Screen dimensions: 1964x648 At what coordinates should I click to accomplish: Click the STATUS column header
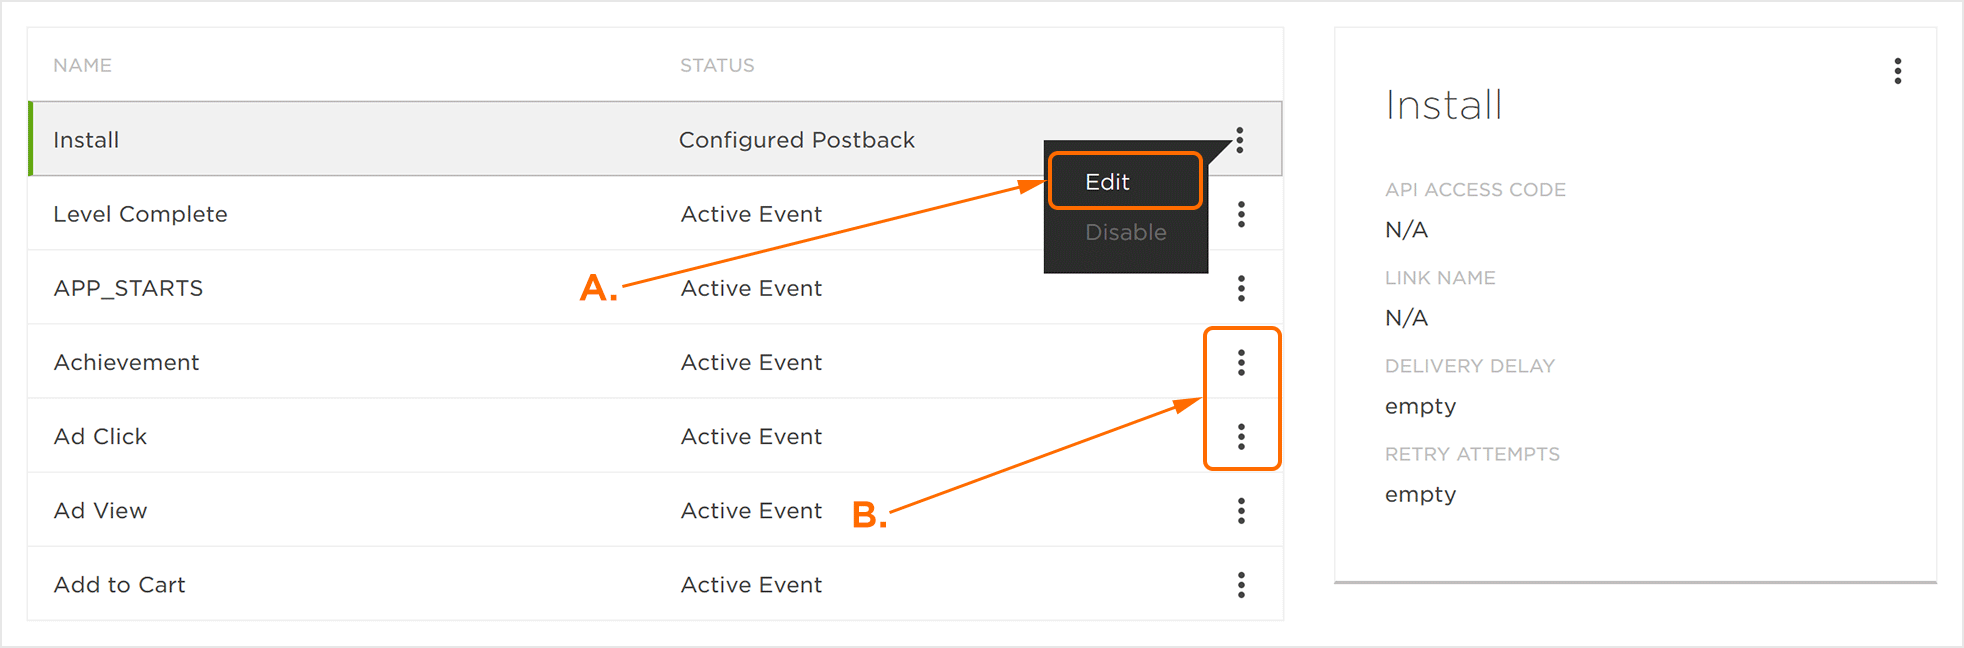[717, 65]
